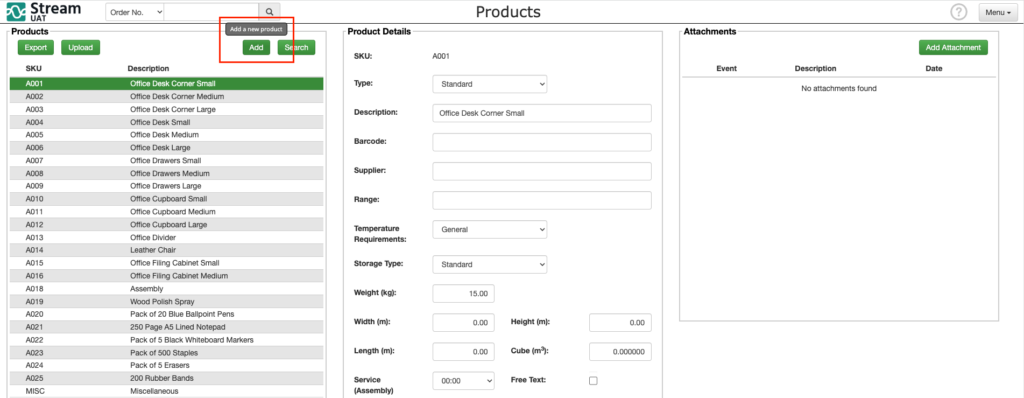This screenshot has height=398, width=1024.
Task: Click into the Barcode field
Action: pos(542,142)
